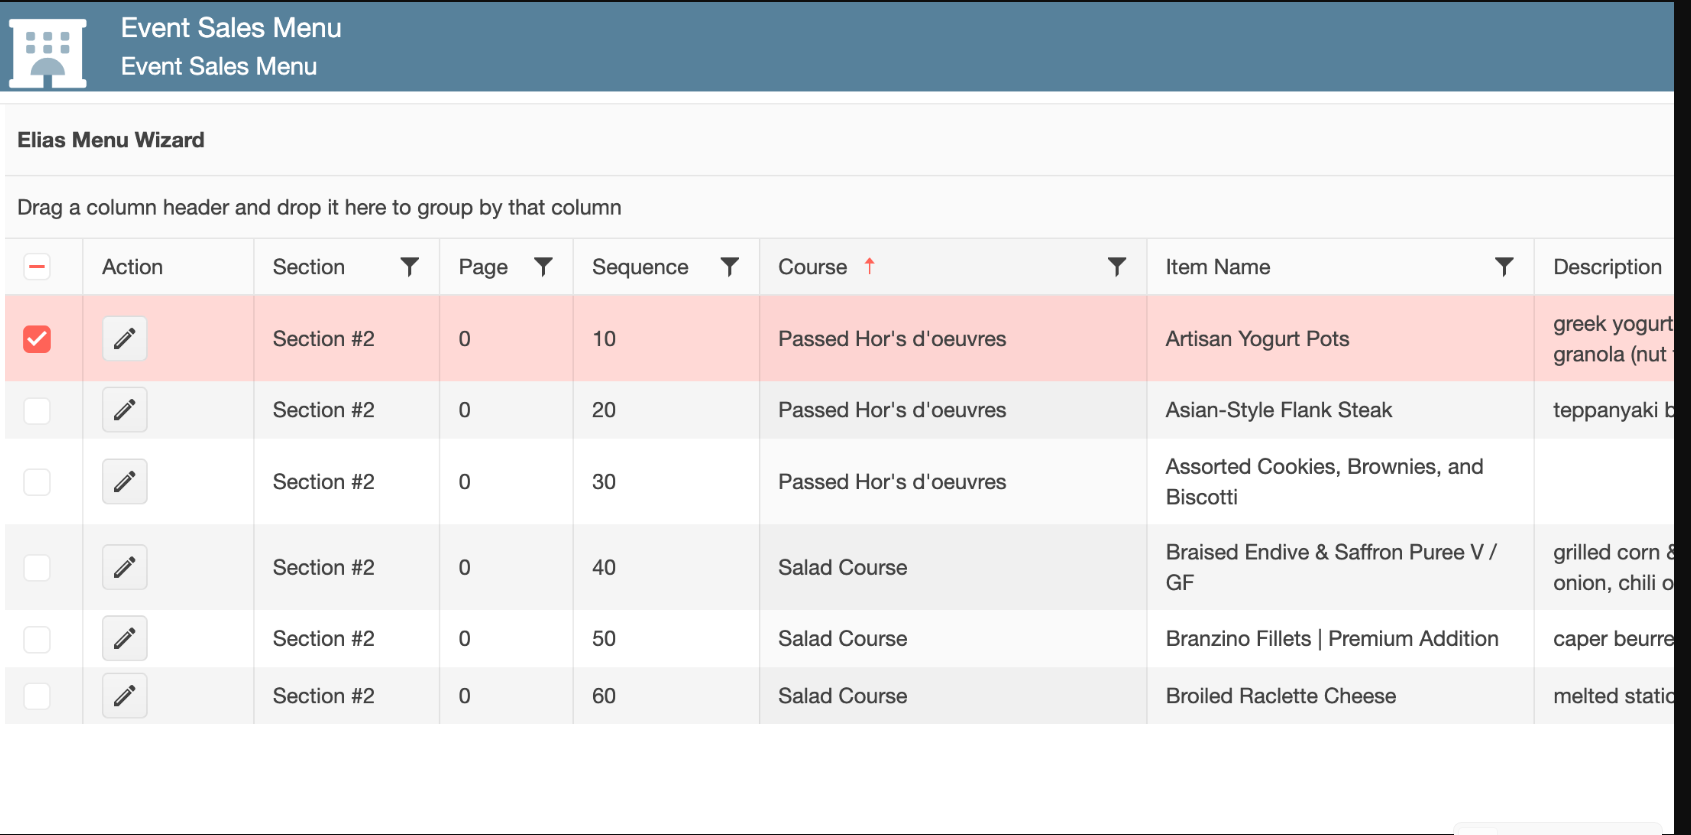Edit the Assorted Cookies, Brownies row
1691x835 pixels.
pyautogui.click(x=124, y=482)
